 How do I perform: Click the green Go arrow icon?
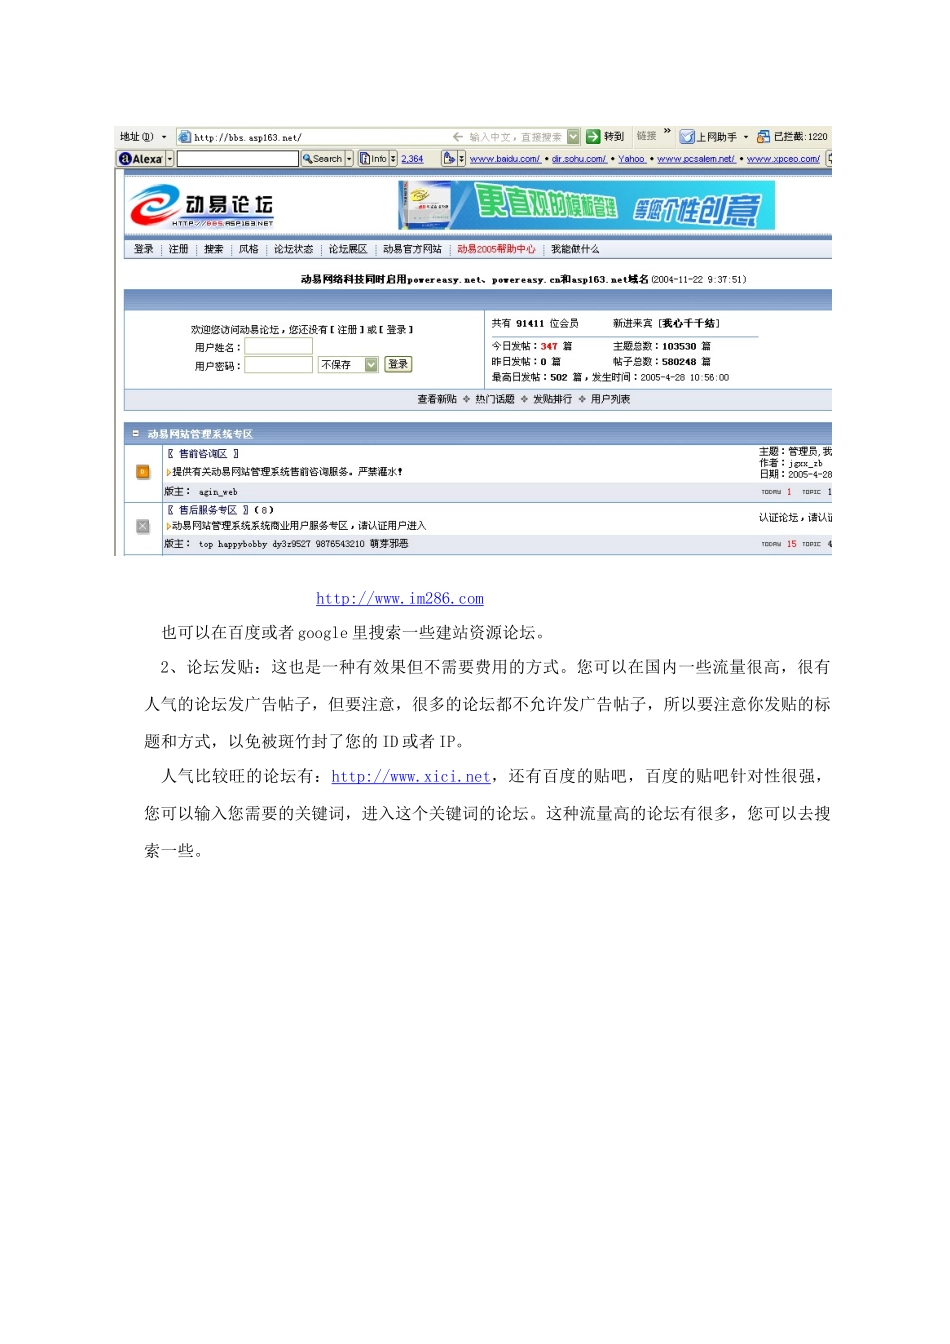(593, 137)
